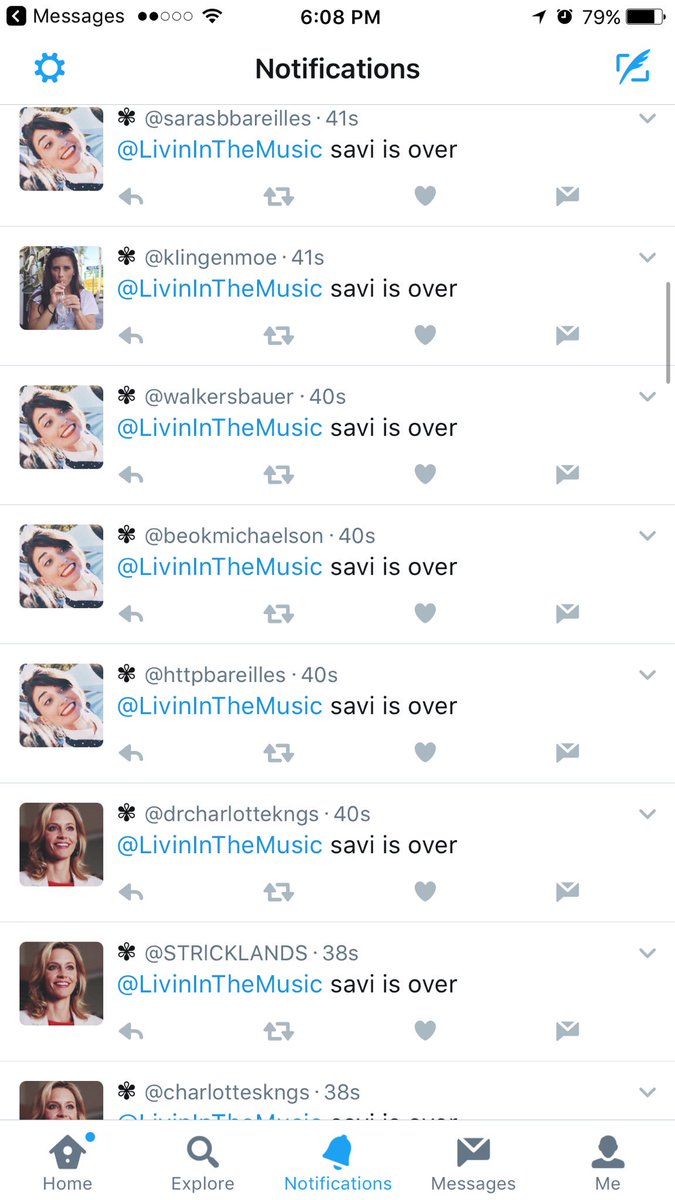Viewport: 675px width, 1200px height.
Task: Open the Explore tab
Action: tap(203, 1163)
